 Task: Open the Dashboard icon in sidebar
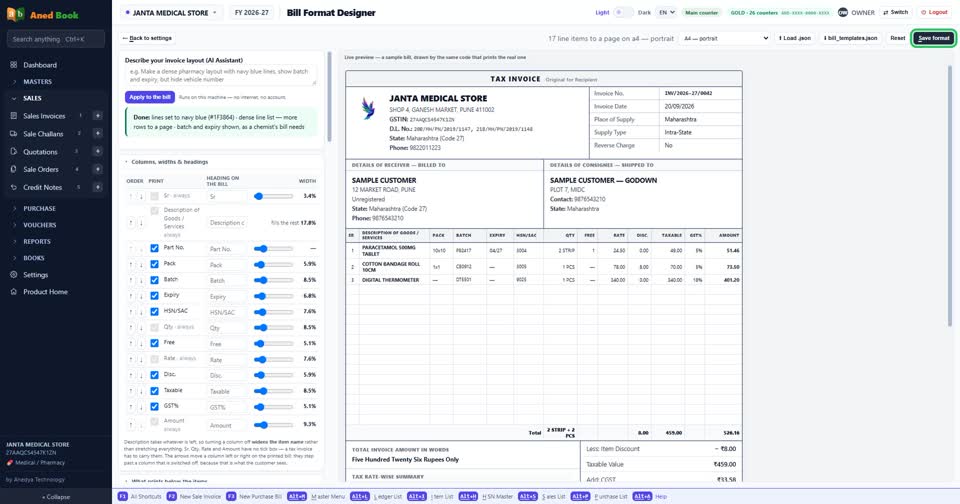coord(13,64)
